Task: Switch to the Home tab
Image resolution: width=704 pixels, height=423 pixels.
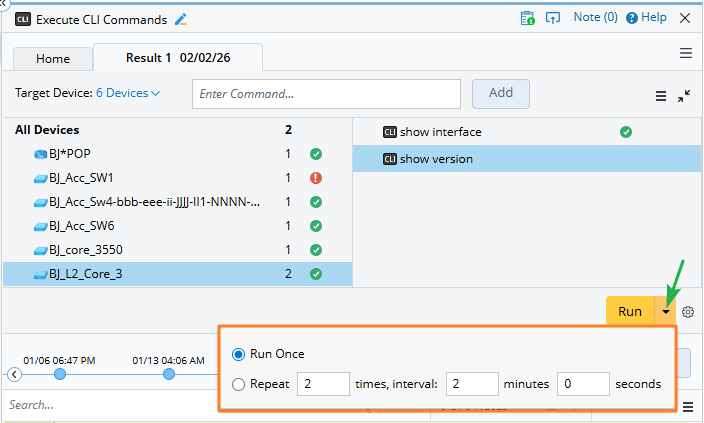Action: (53, 58)
